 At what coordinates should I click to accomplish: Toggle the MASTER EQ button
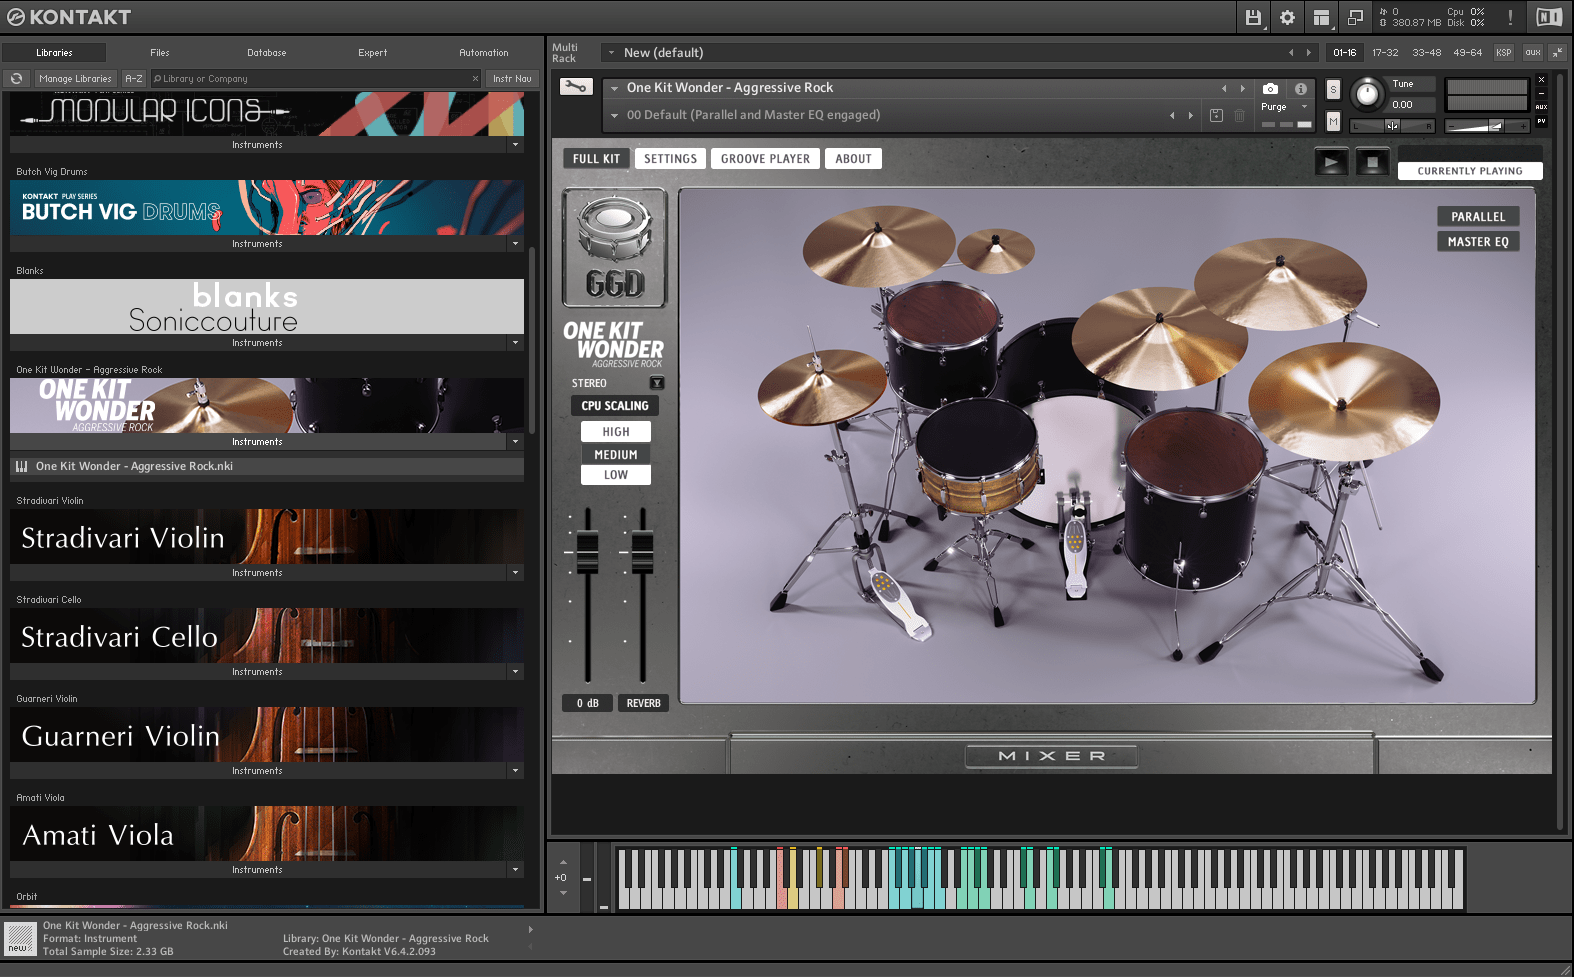coord(1478,241)
